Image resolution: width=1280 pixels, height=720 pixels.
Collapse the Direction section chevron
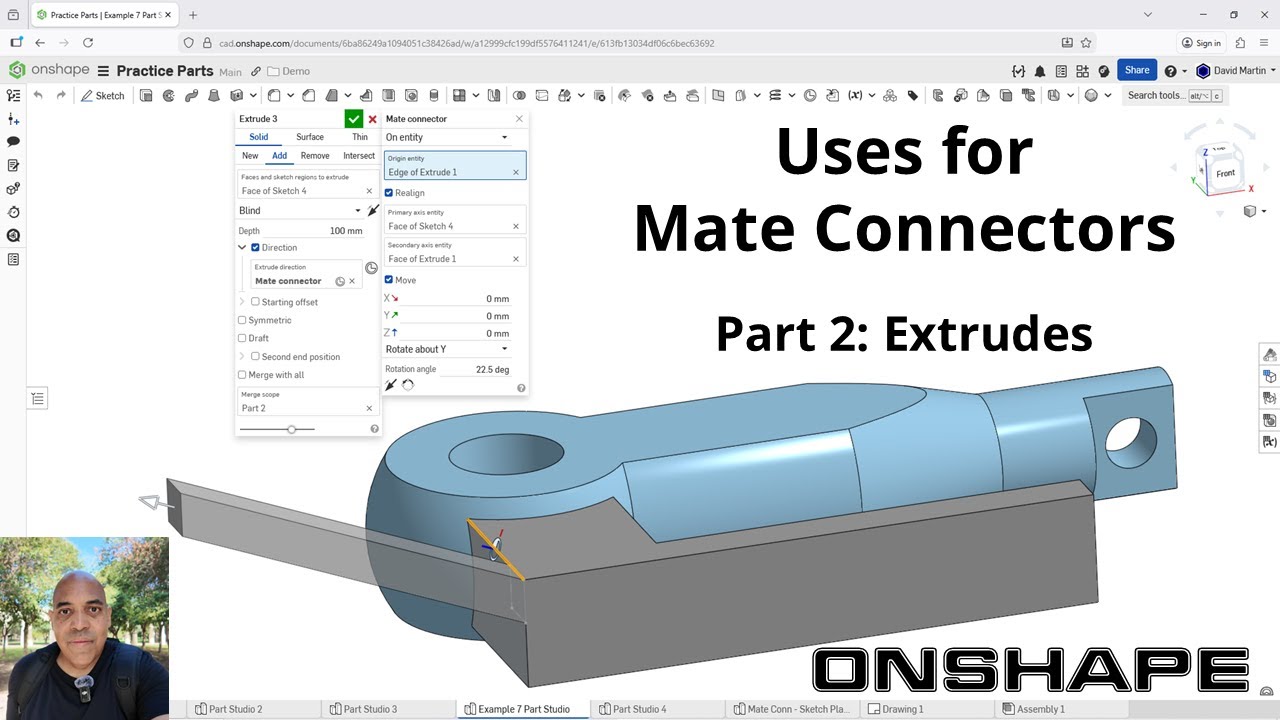[x=242, y=247]
